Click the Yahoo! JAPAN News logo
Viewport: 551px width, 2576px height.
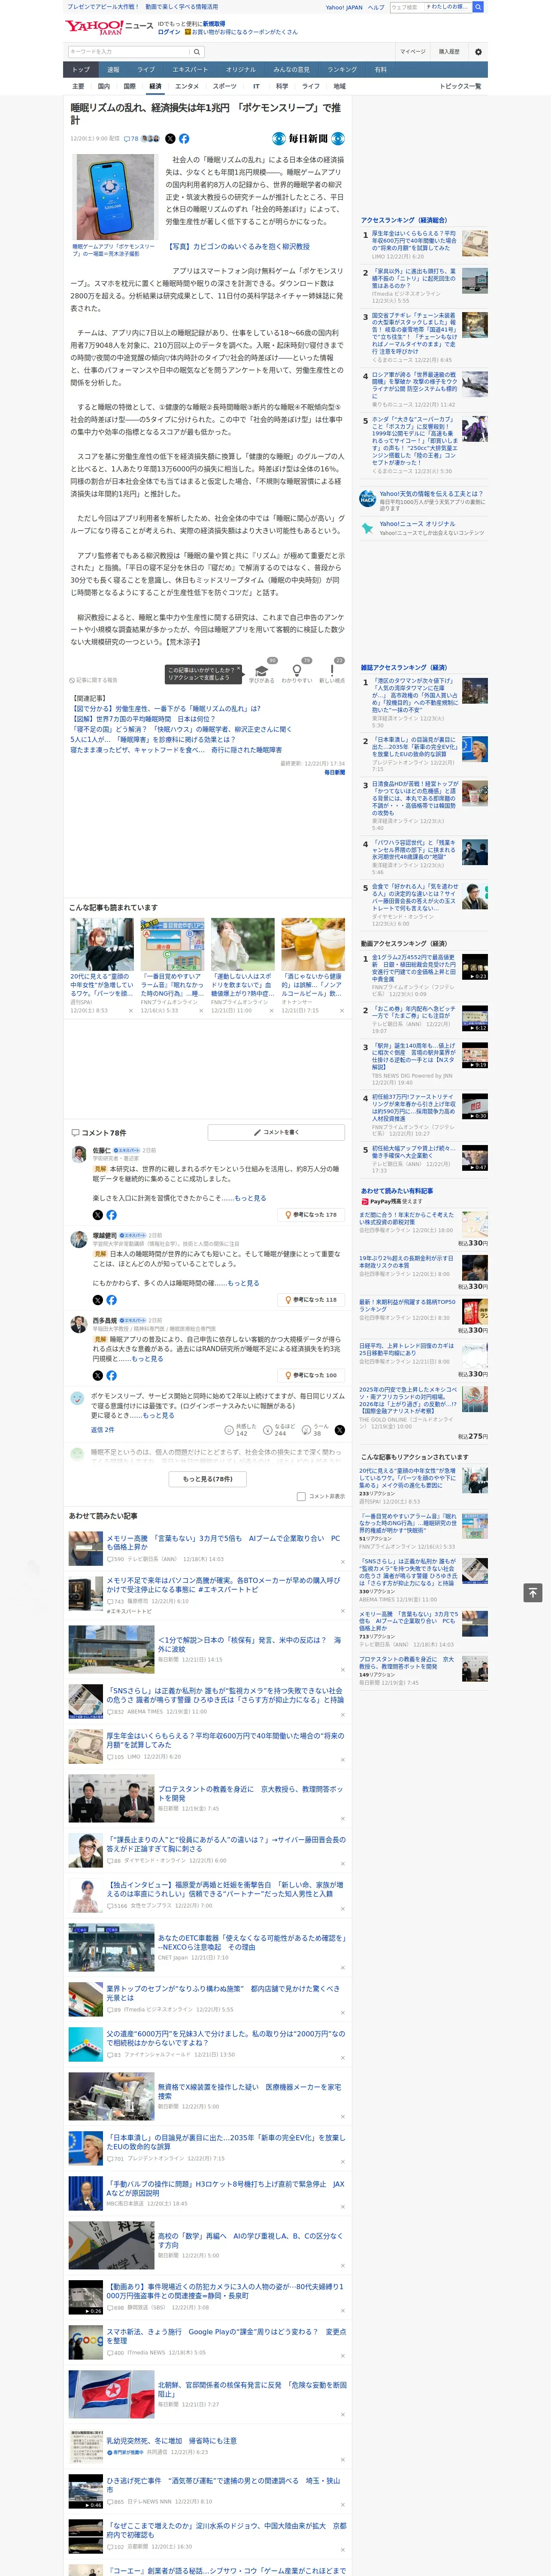click(x=109, y=27)
